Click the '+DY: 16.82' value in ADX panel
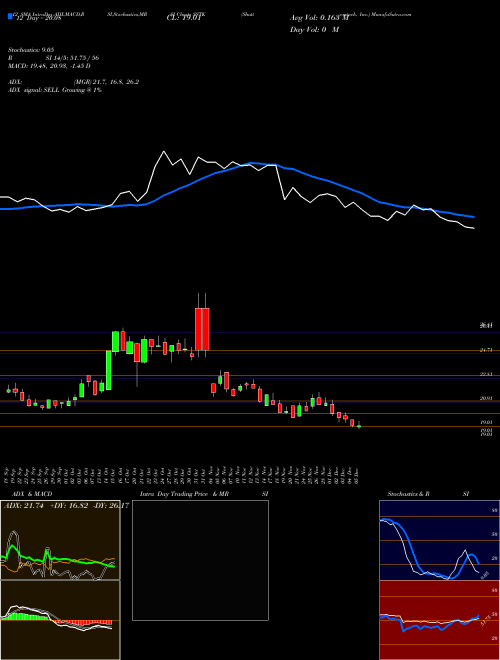Viewport: 500px width, 660px height. tap(69, 505)
